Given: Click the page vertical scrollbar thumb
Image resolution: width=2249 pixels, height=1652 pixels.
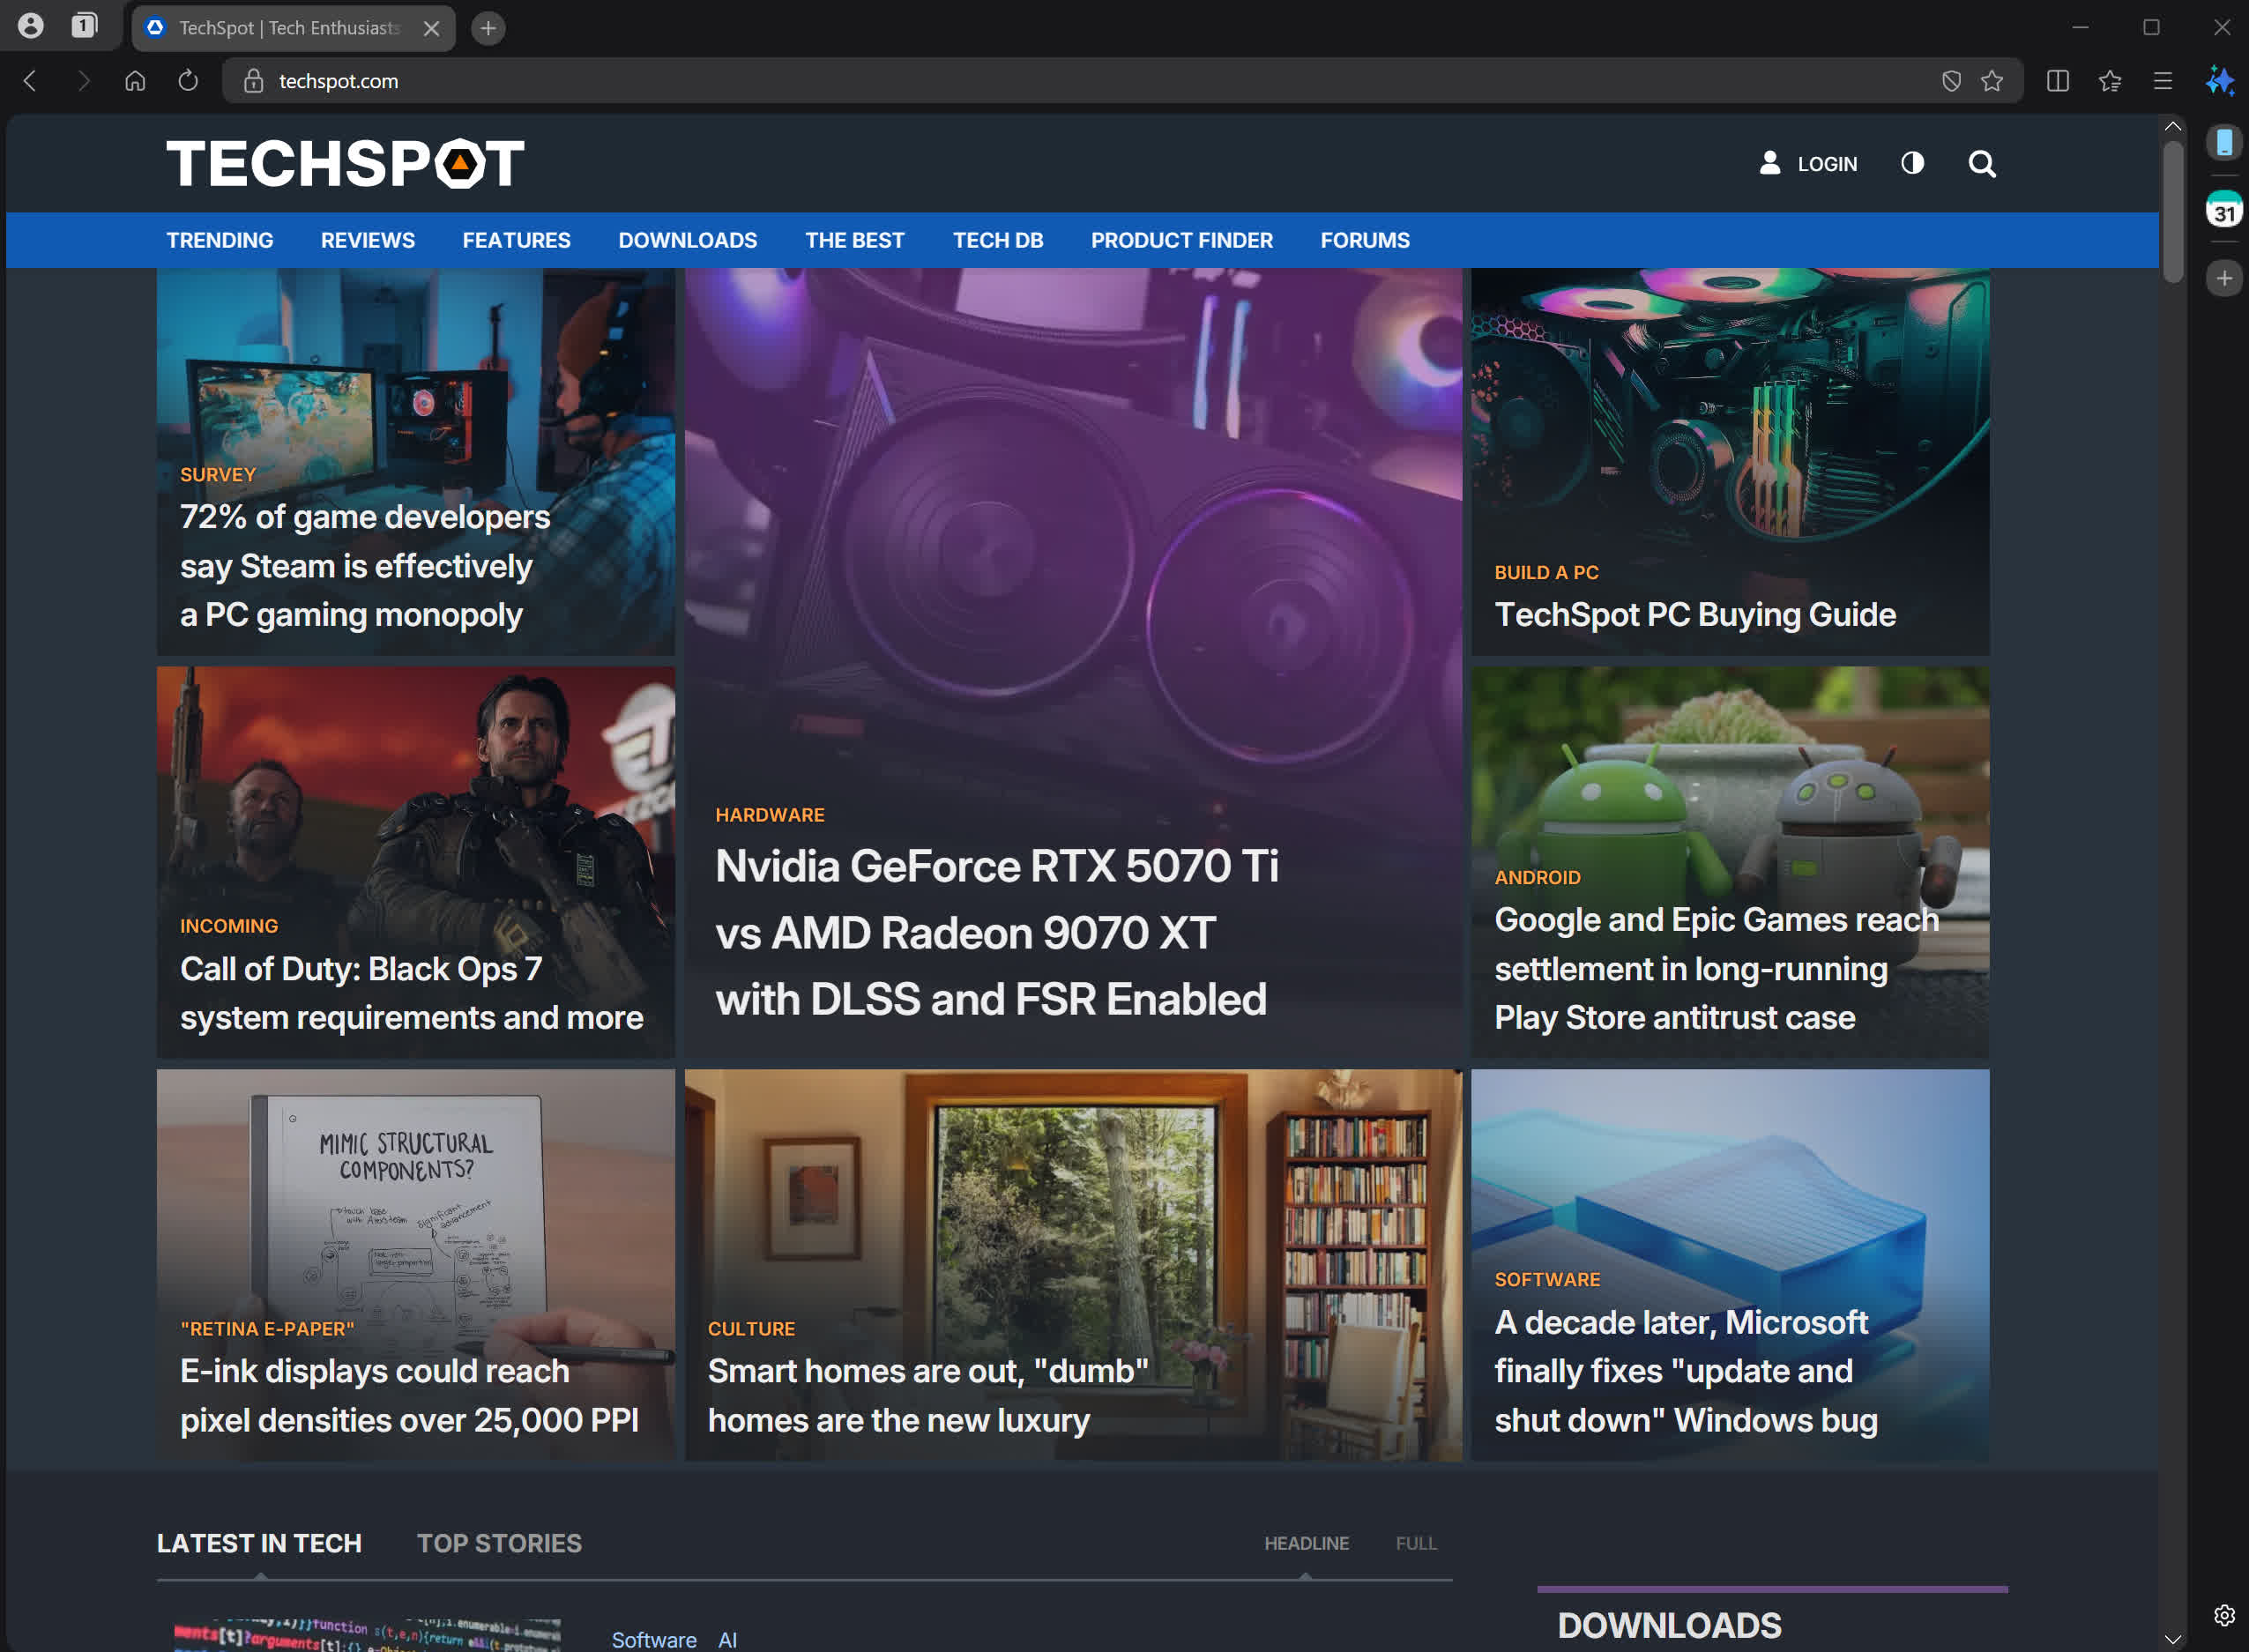Looking at the screenshot, I should coord(2172,210).
